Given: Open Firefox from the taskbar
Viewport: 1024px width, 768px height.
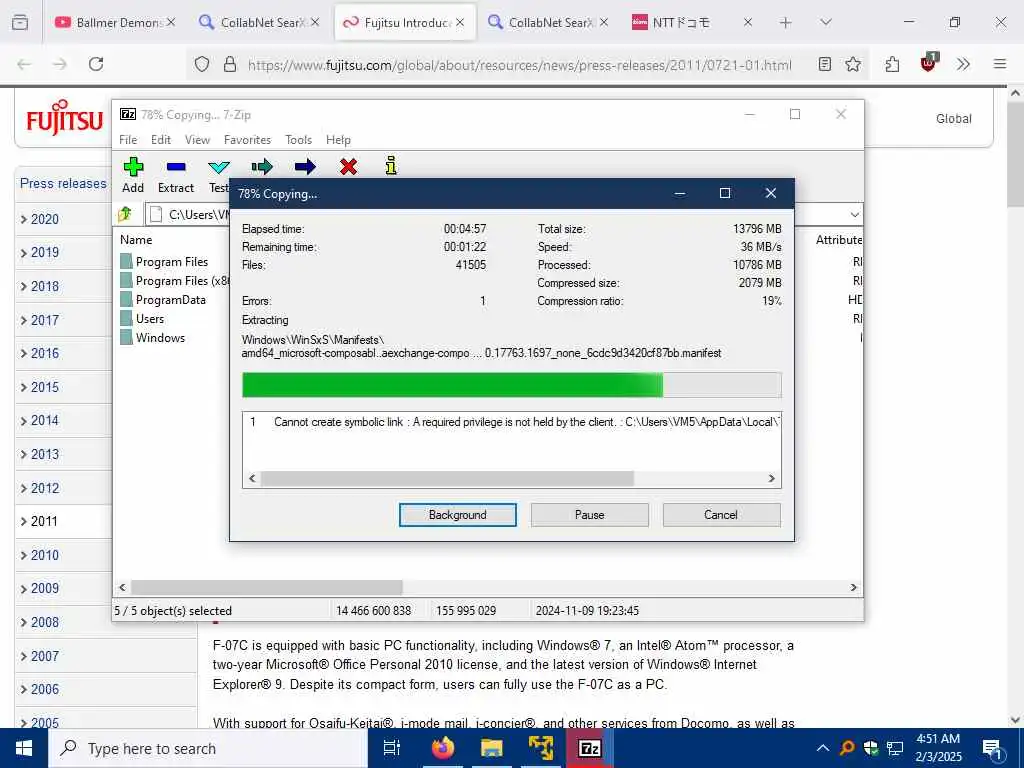Looking at the screenshot, I should 442,748.
